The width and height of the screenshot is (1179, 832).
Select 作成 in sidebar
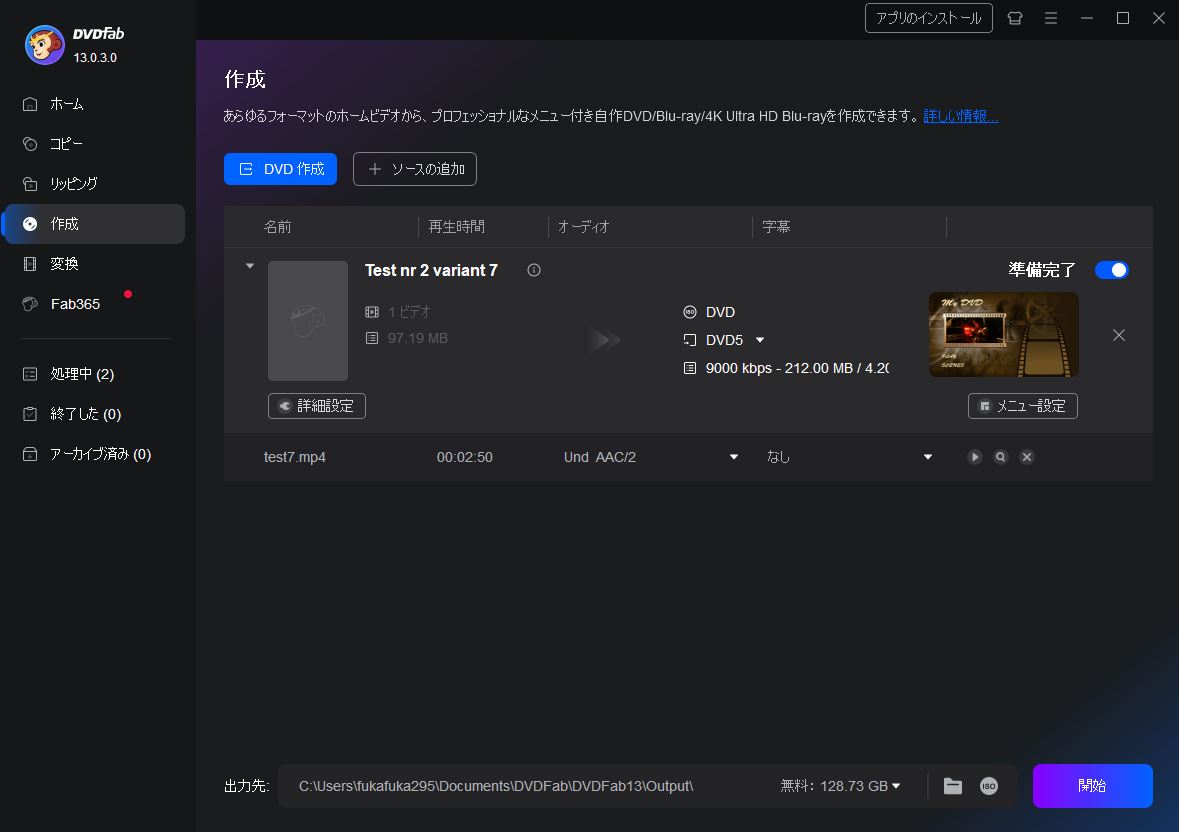point(95,224)
